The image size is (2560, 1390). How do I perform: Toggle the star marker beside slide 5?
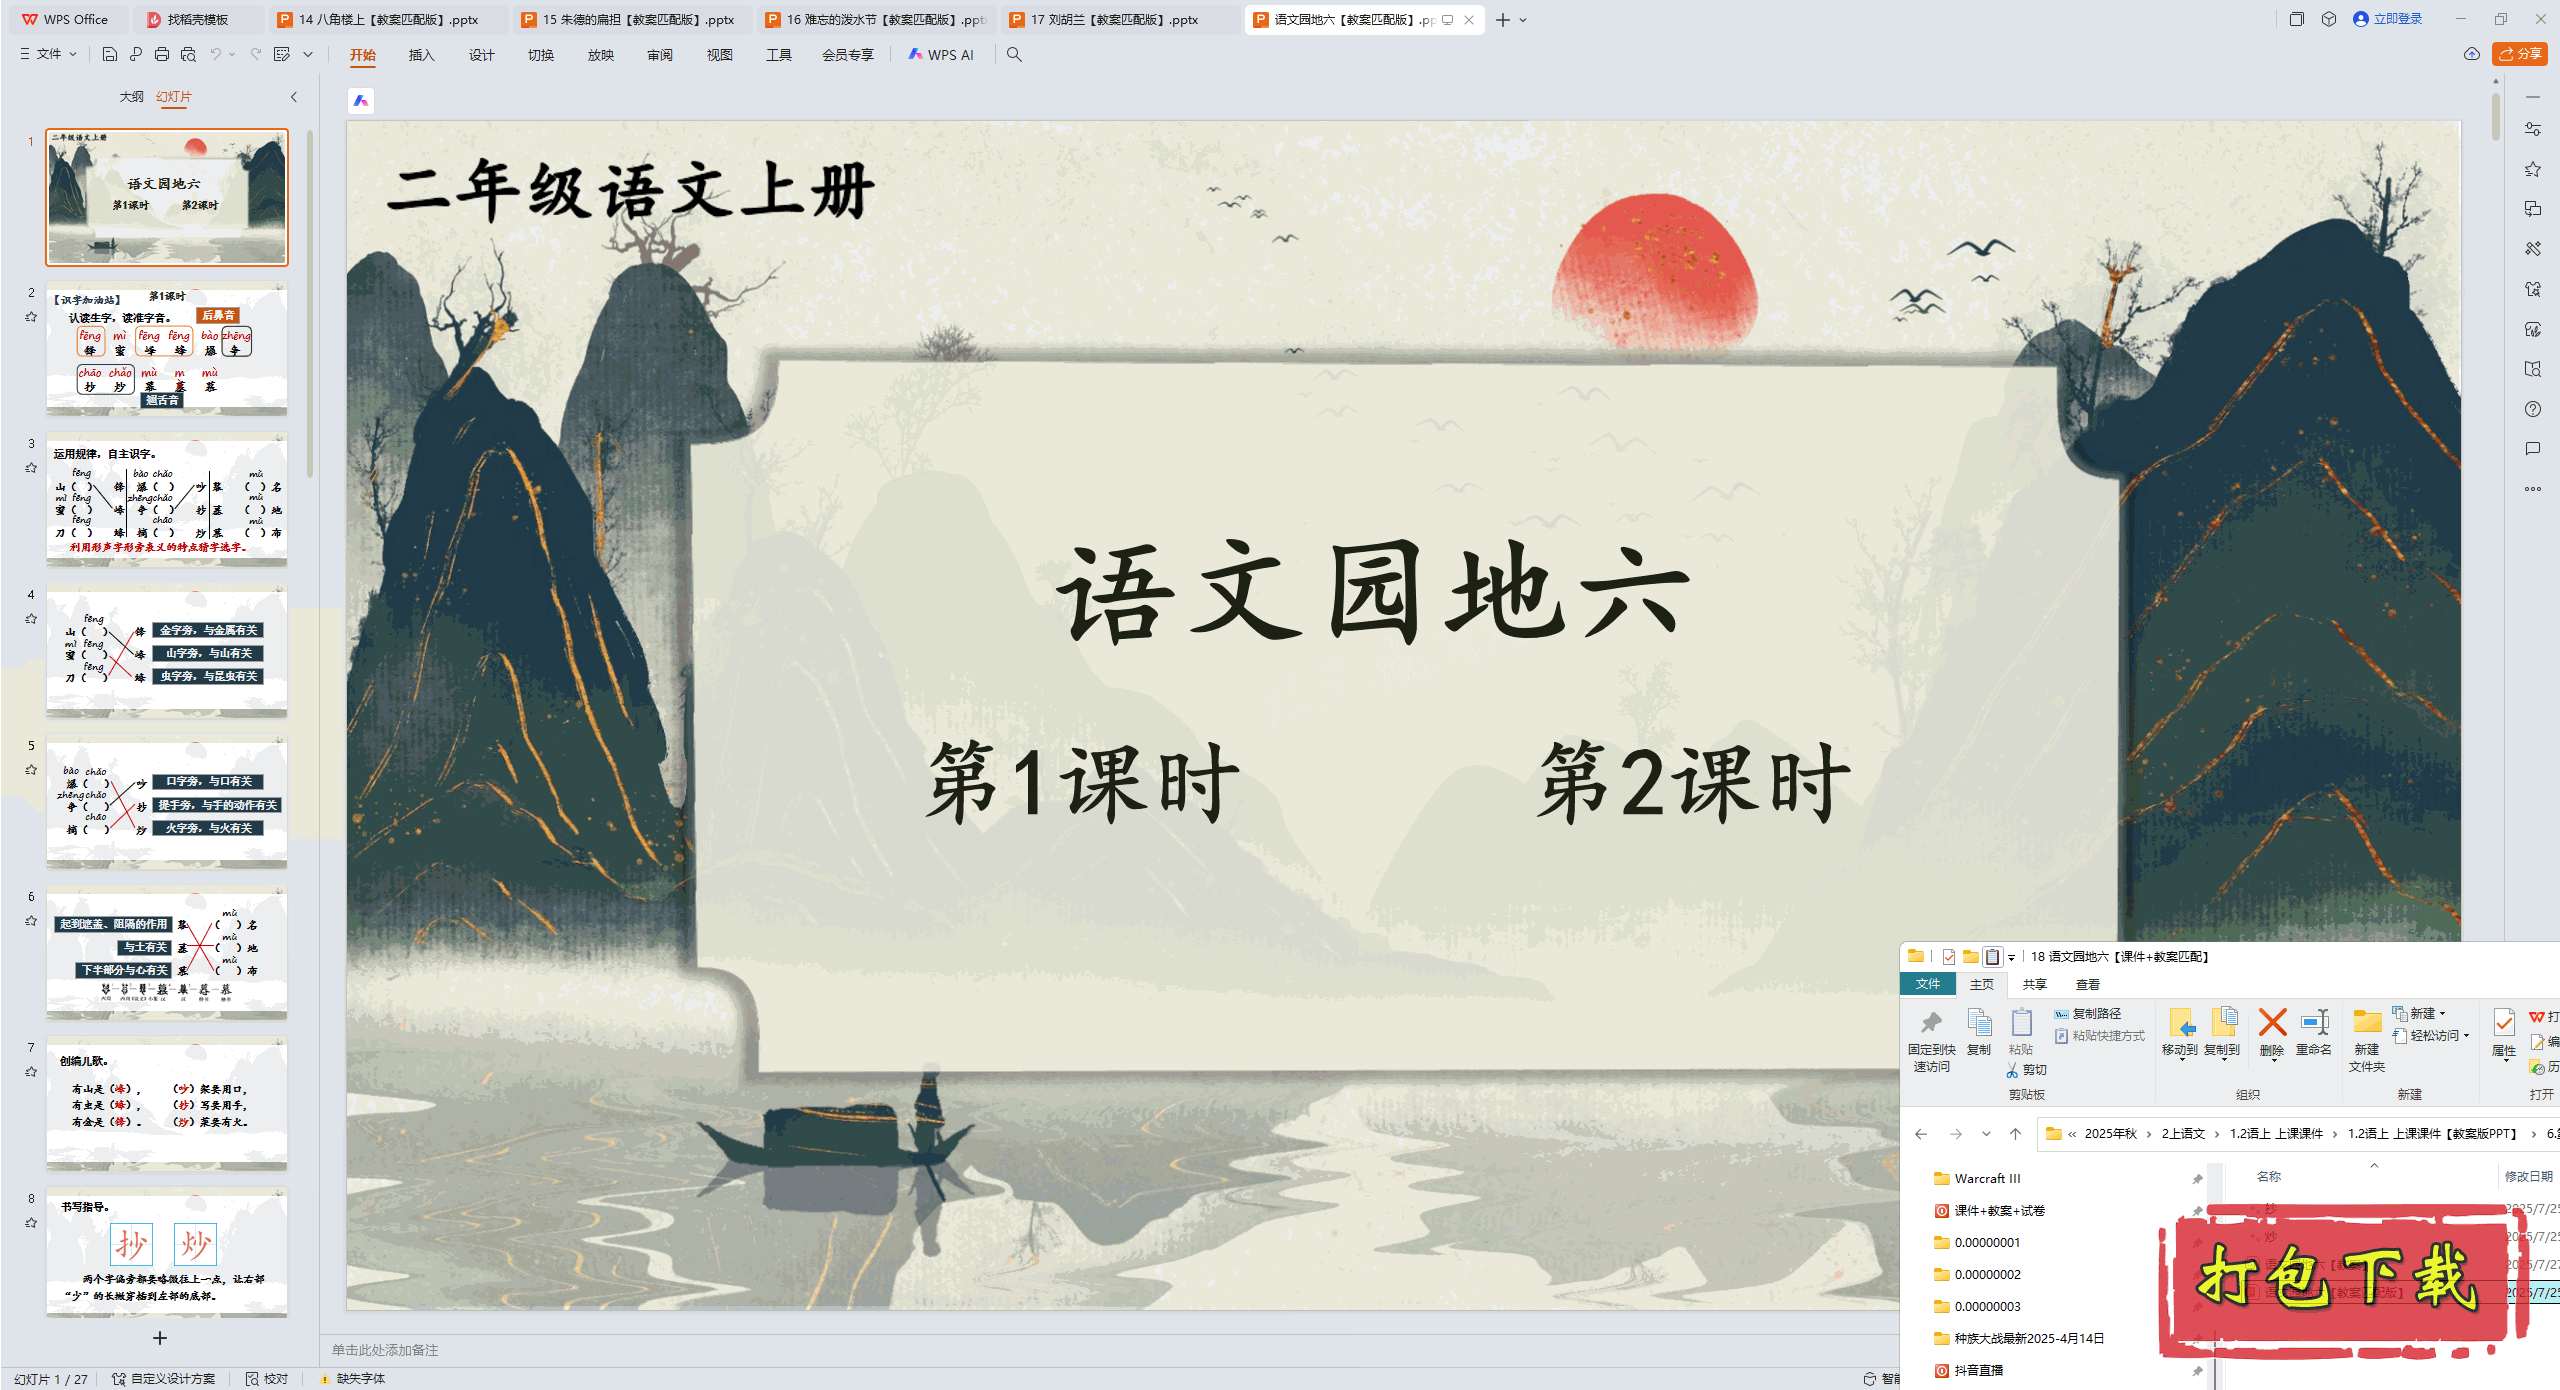point(31,770)
